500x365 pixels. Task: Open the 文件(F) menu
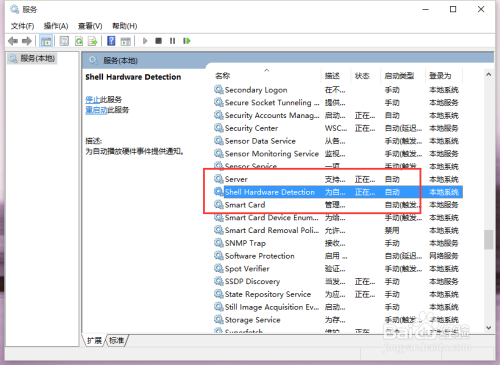22,26
